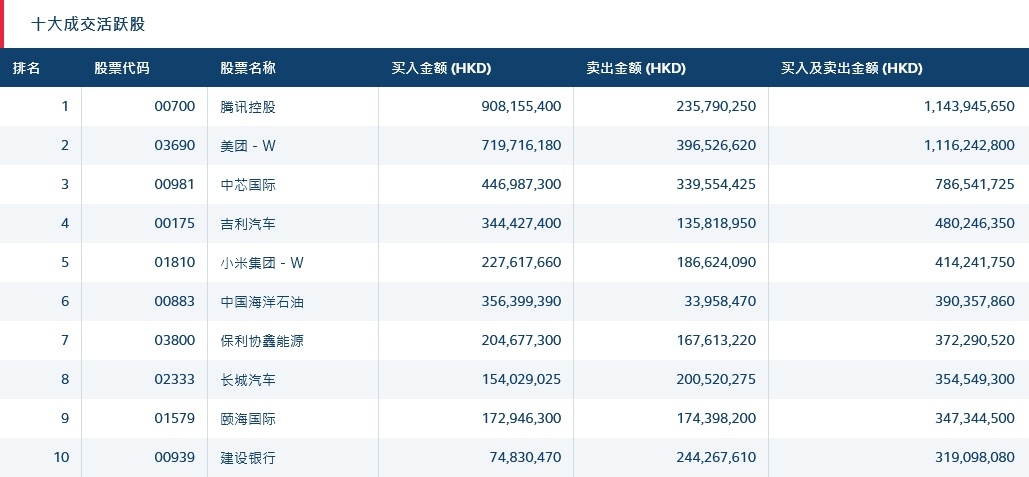Click the 买入及卖出金额 (HKD) column header
Image resolution: width=1029 pixels, height=477 pixels.
851,68
